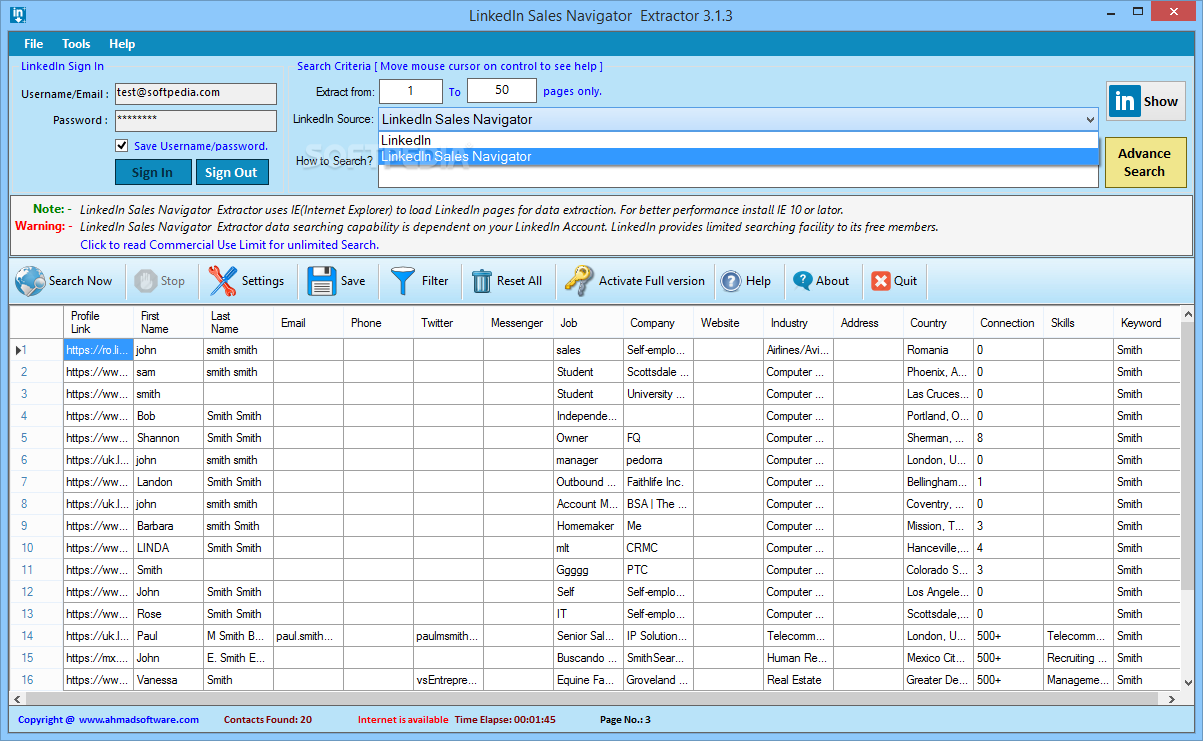Screen dimensions: 1203x741
Task: Click the Skills column header
Action: point(1078,322)
